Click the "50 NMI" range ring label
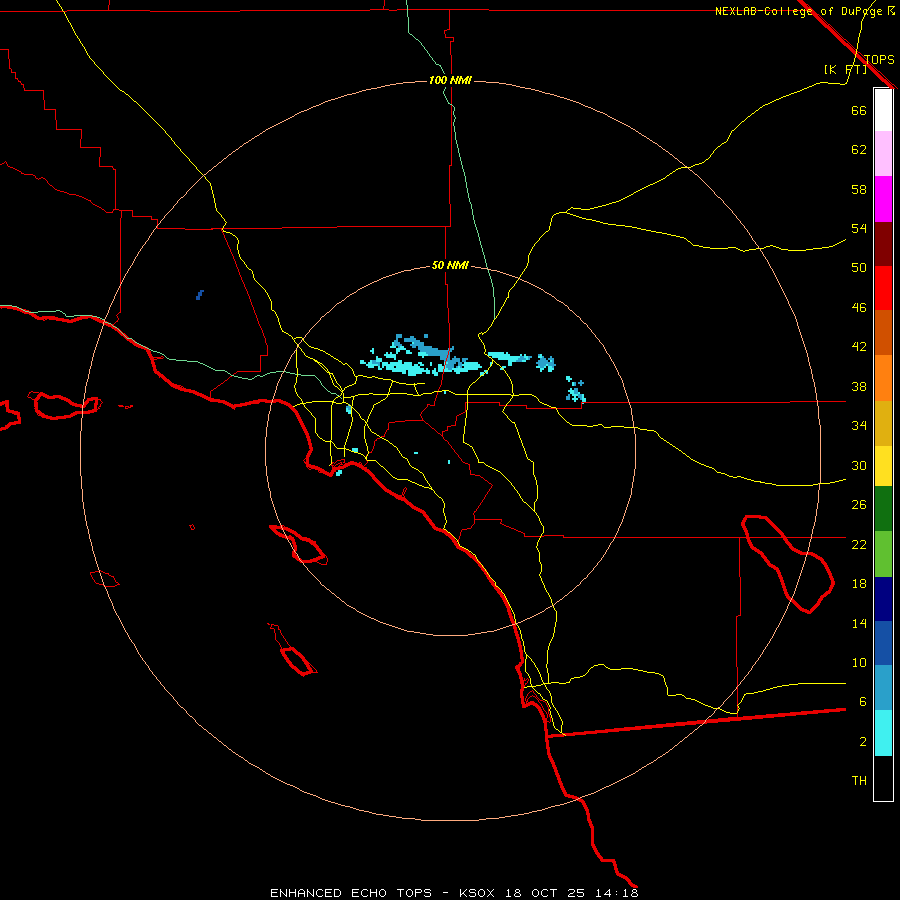The image size is (900, 900). coord(450,265)
